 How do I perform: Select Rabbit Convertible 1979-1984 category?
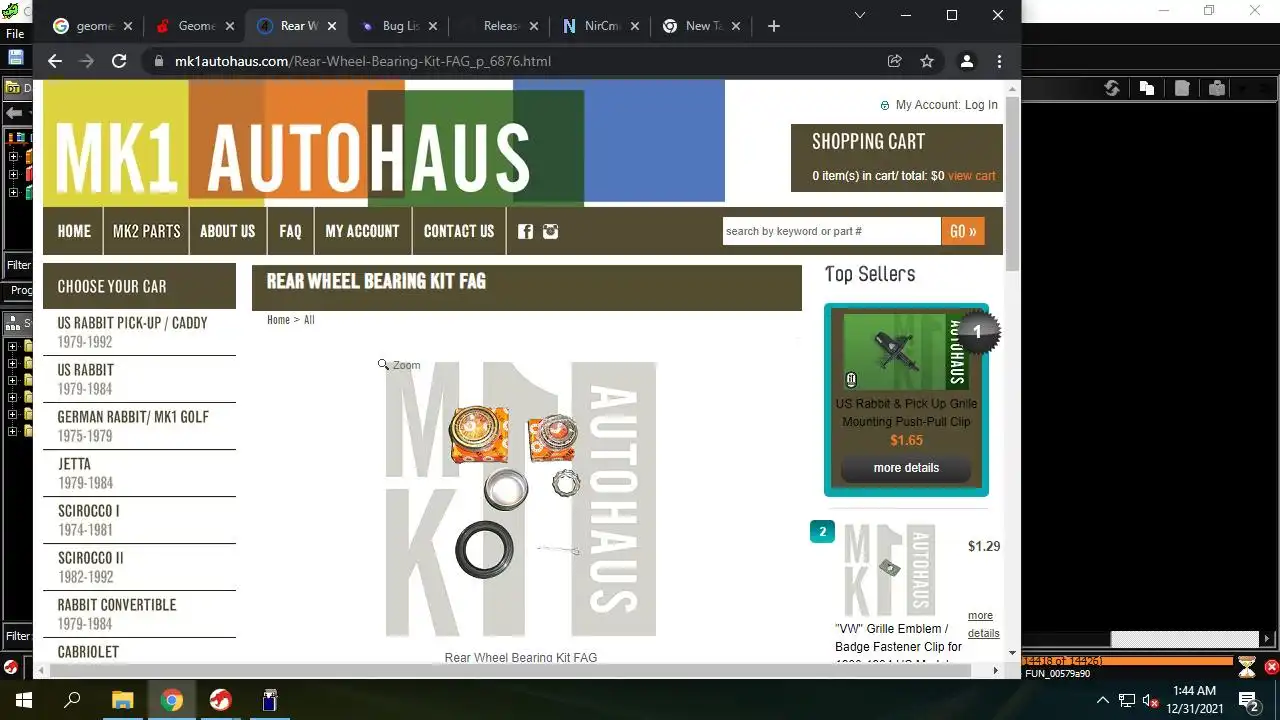click(139, 614)
